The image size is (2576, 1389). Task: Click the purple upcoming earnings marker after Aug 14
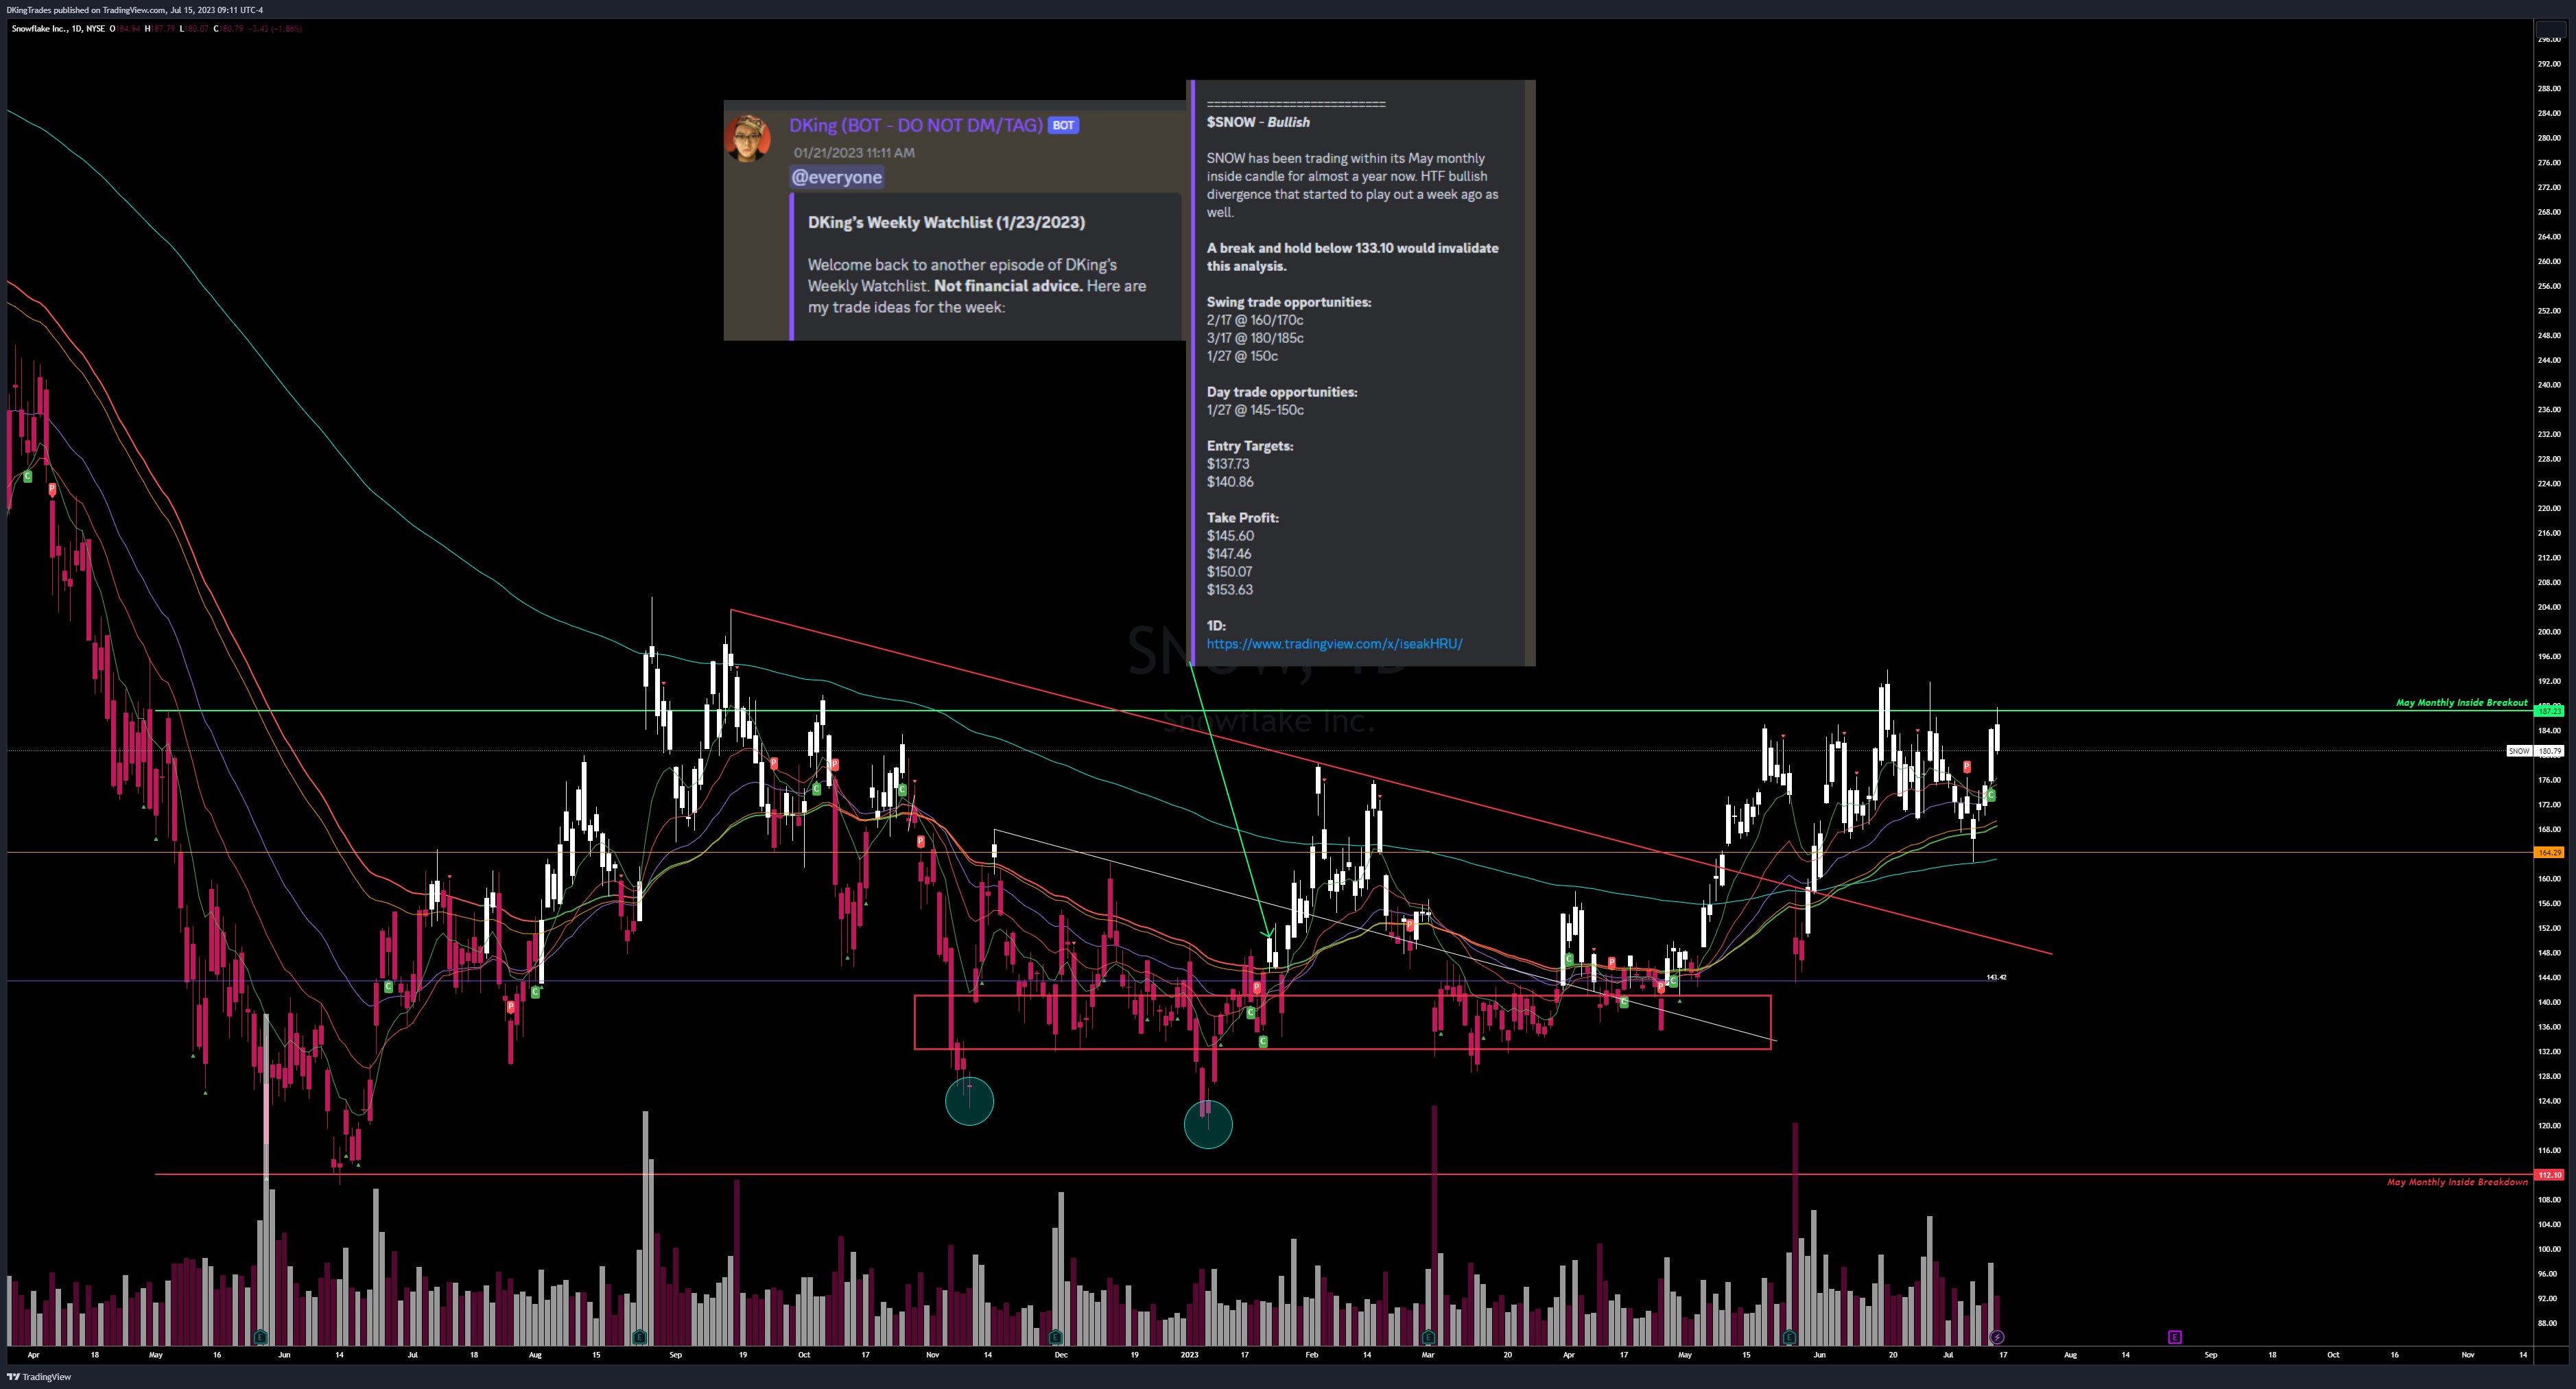pyautogui.click(x=2174, y=1337)
